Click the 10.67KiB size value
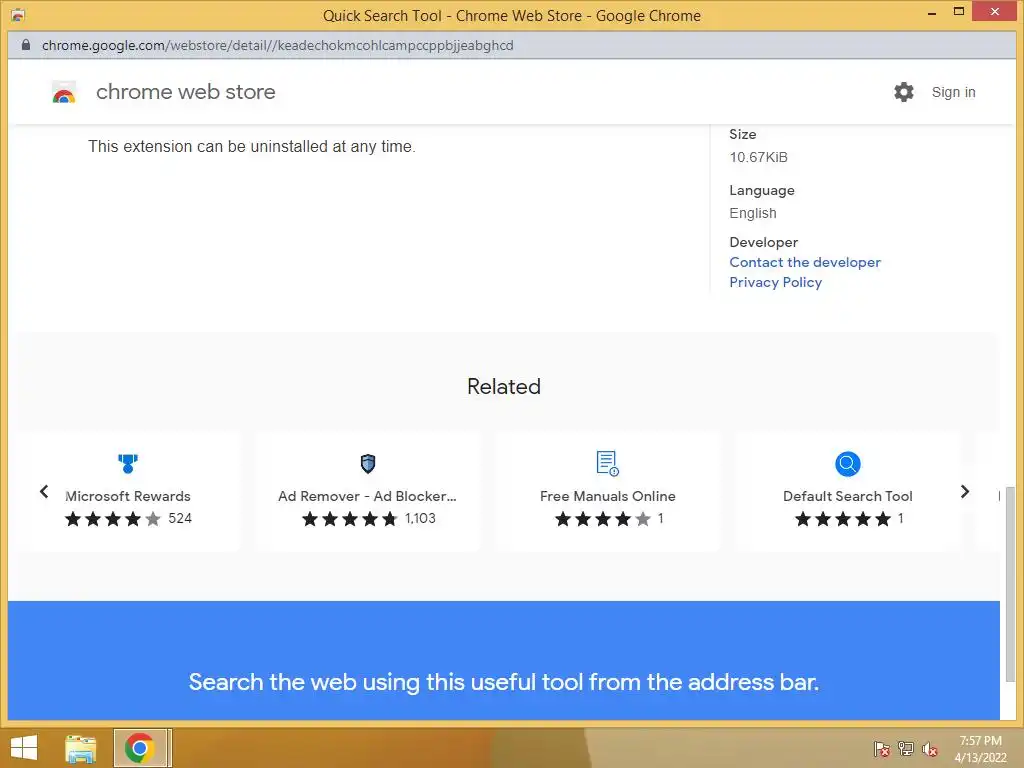 [x=758, y=157]
